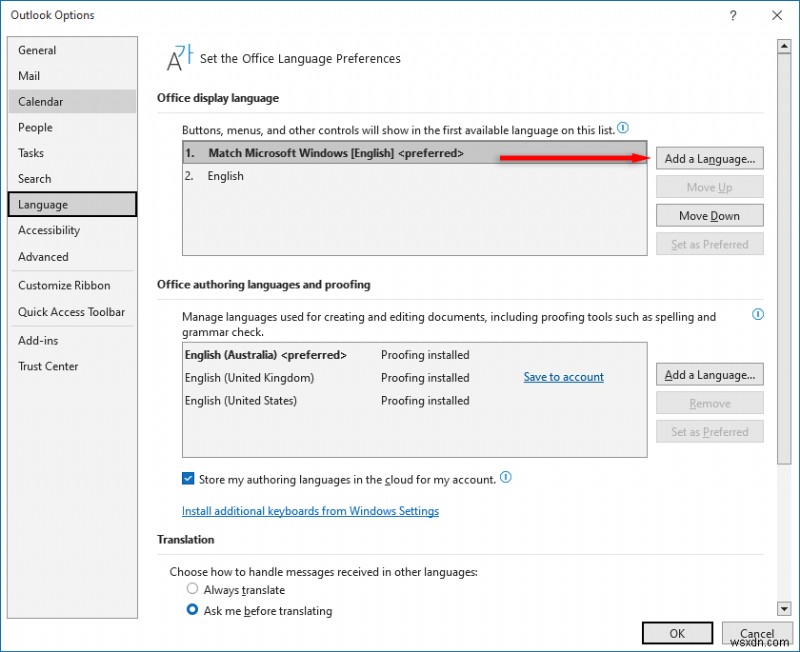Add a display language
Image resolution: width=800 pixels, height=652 pixels.
coord(709,159)
